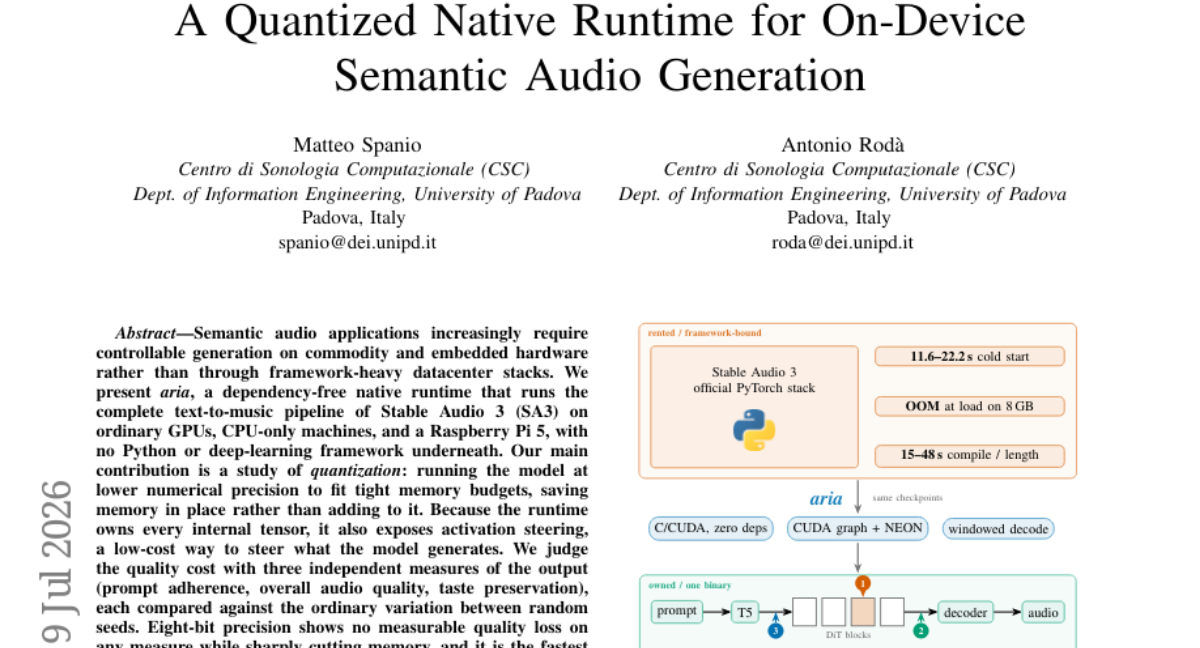The height and width of the screenshot is (648, 1200).
Task: Click the '15–48 s compile / length' box
Action: pos(969,455)
